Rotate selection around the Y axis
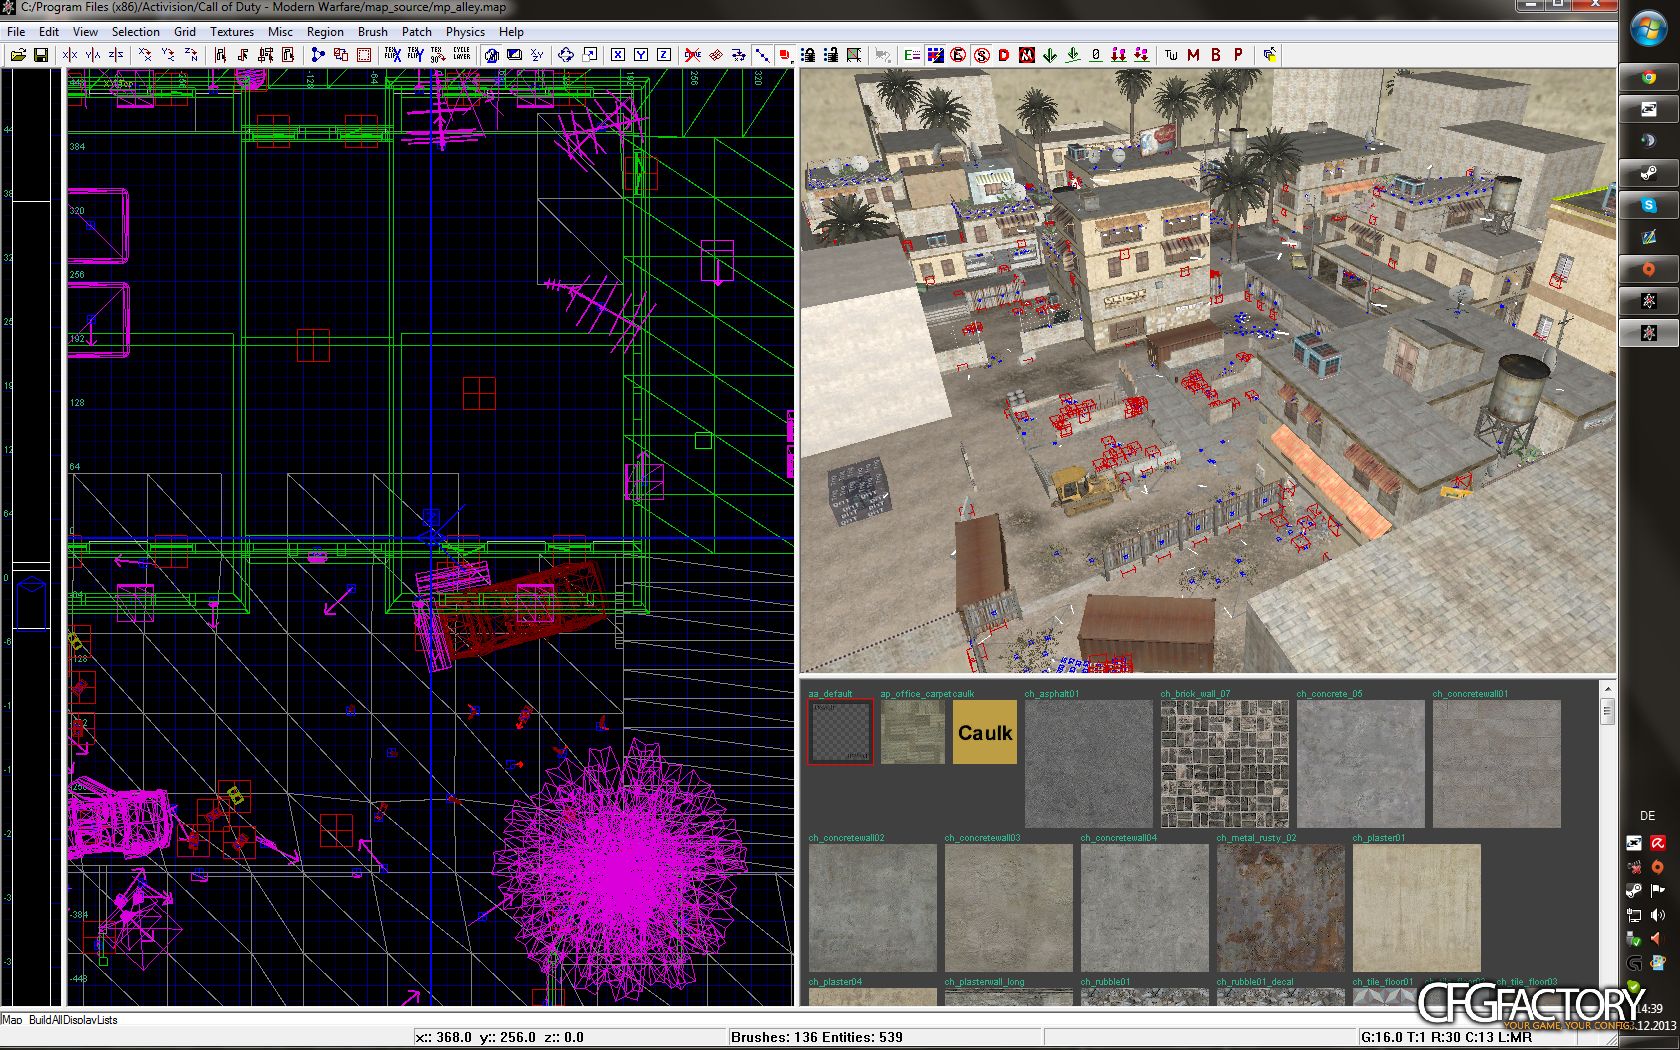The width and height of the screenshot is (1680, 1050). click(168, 55)
